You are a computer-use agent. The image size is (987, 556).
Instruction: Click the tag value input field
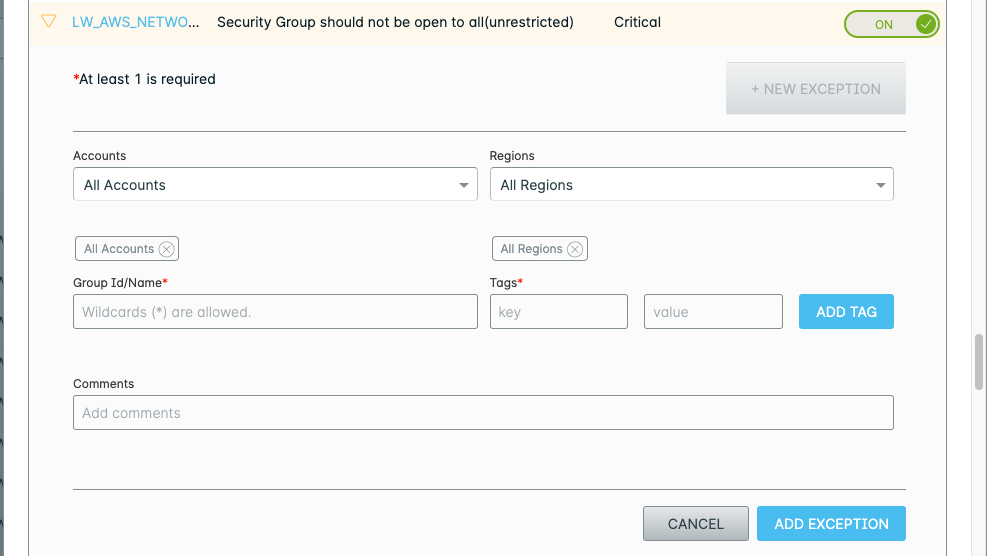713,312
